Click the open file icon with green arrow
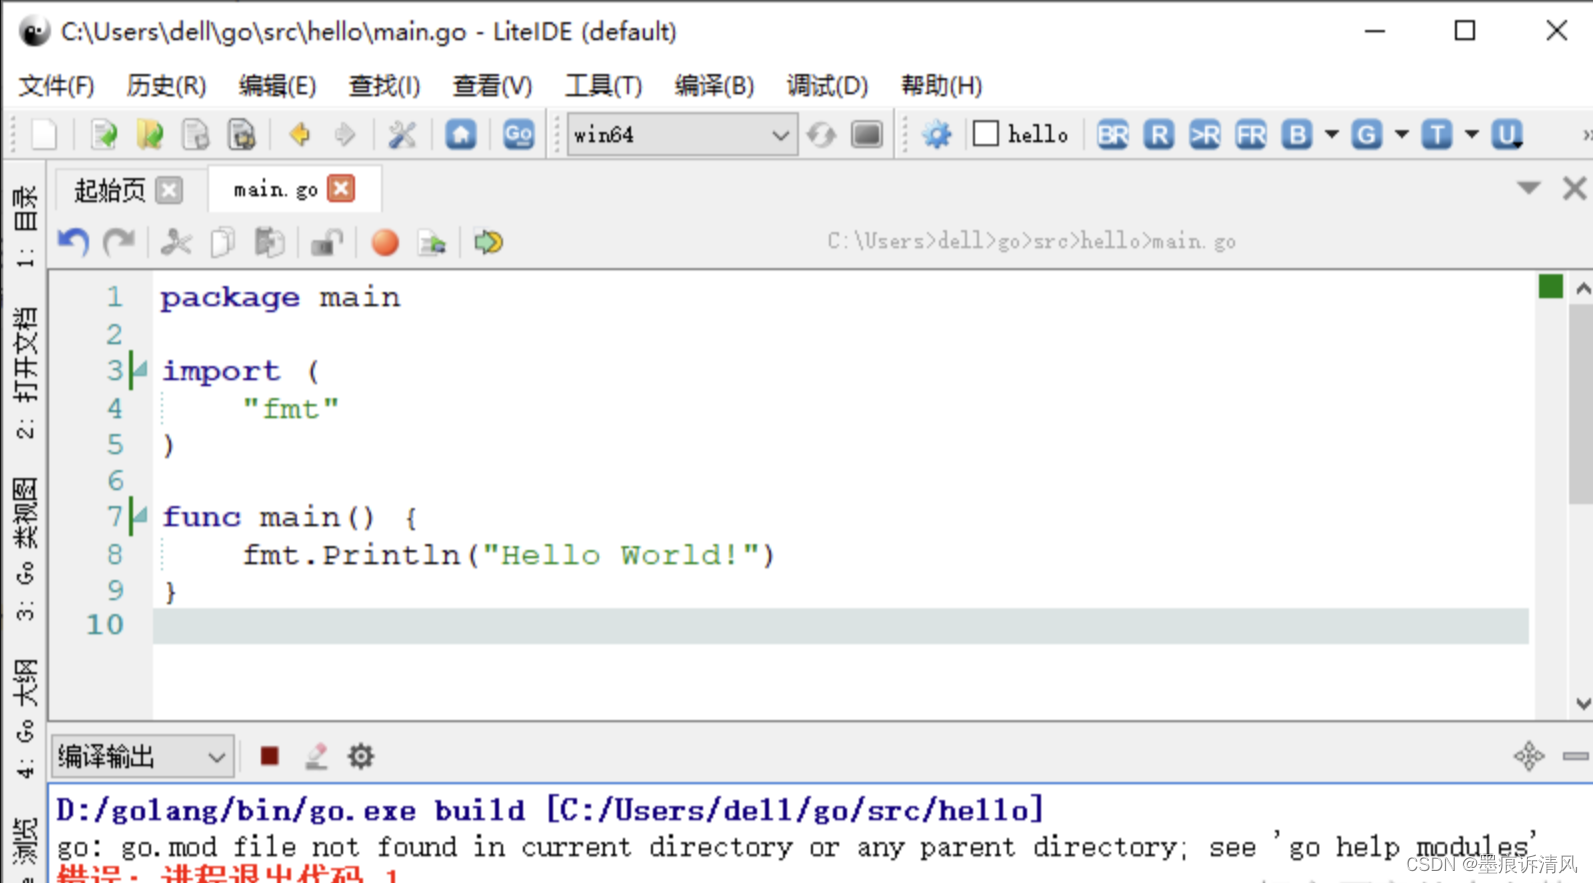Viewport: 1593px width, 883px height. 104,134
